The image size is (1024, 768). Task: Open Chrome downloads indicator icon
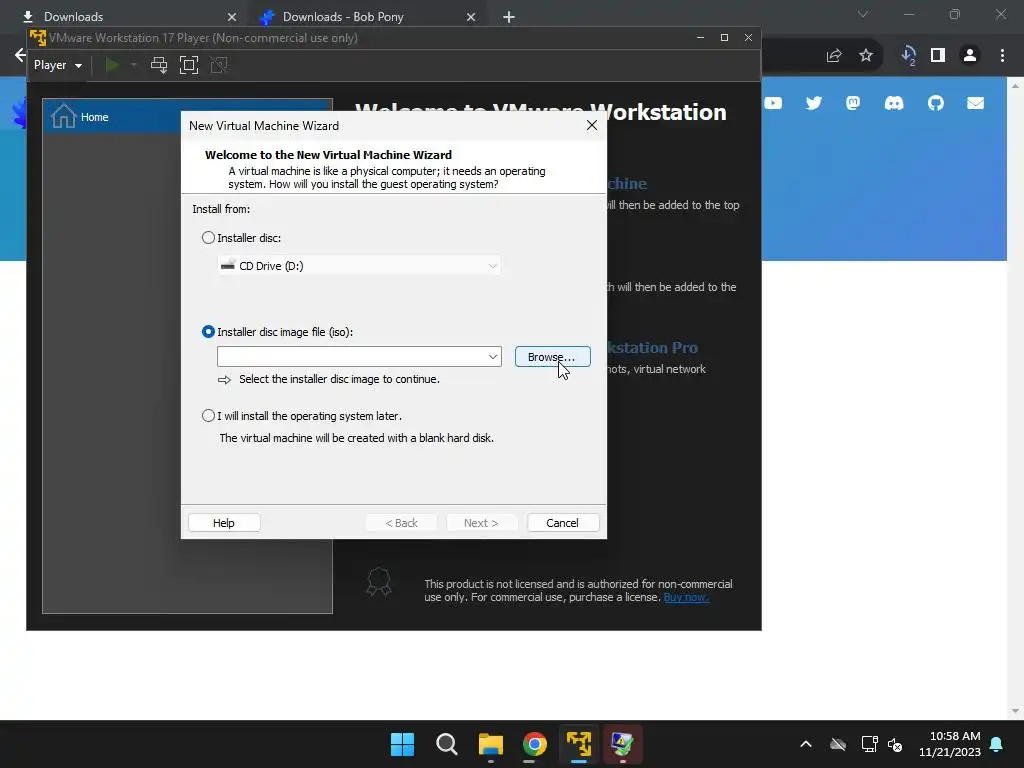click(x=908, y=56)
